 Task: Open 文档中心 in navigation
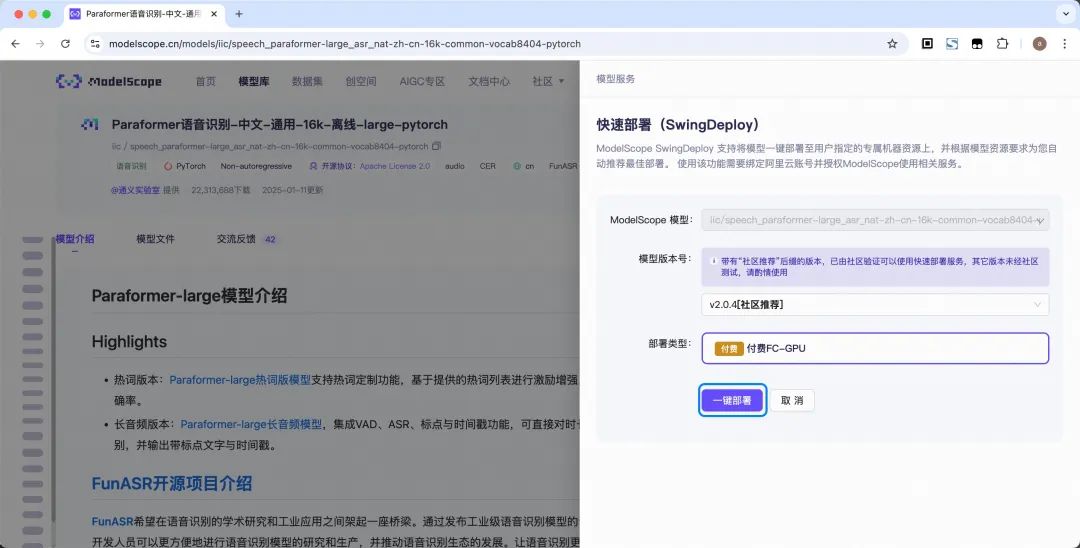pos(489,81)
